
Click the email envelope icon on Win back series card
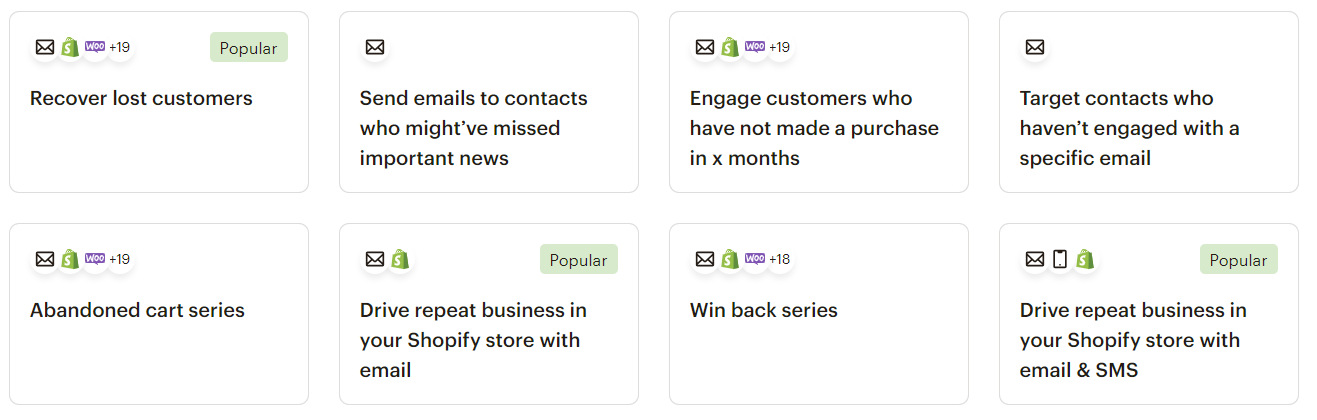[x=705, y=259]
